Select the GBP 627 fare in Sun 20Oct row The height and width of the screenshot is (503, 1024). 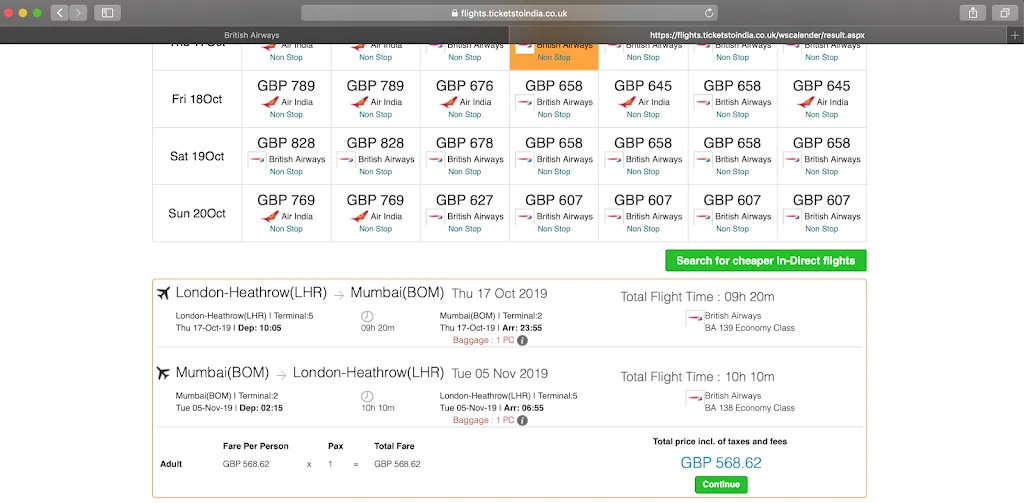coord(464,200)
